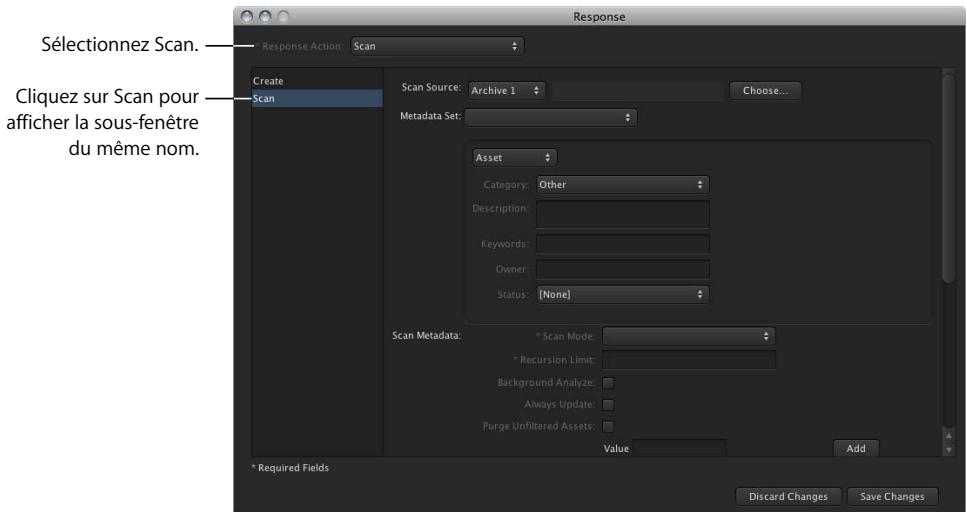Click in the Keywords text field
Image resolution: width=967 pixels, height=512 pixels.
623,244
